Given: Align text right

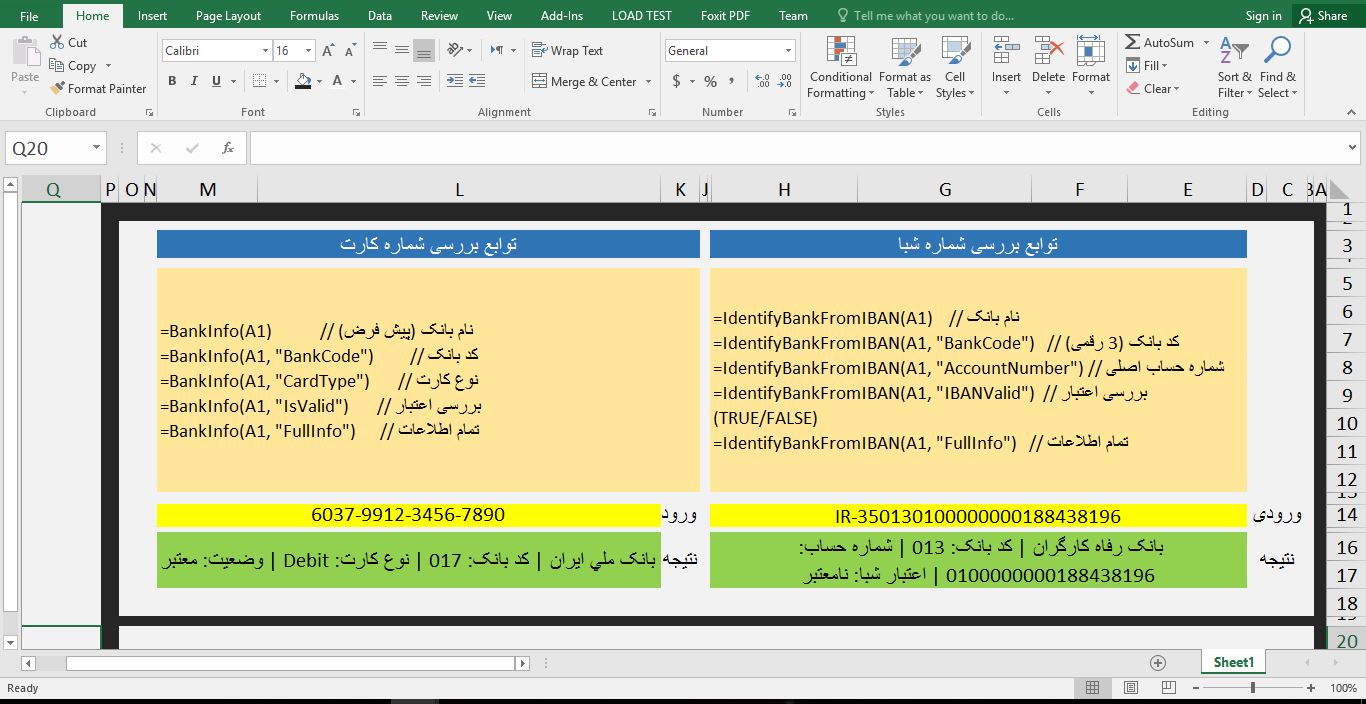Looking at the screenshot, I should (x=424, y=81).
